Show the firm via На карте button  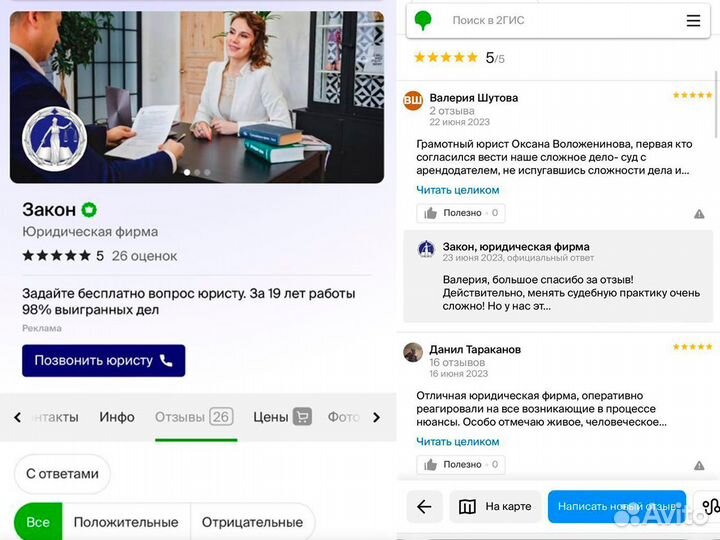[x=495, y=506]
